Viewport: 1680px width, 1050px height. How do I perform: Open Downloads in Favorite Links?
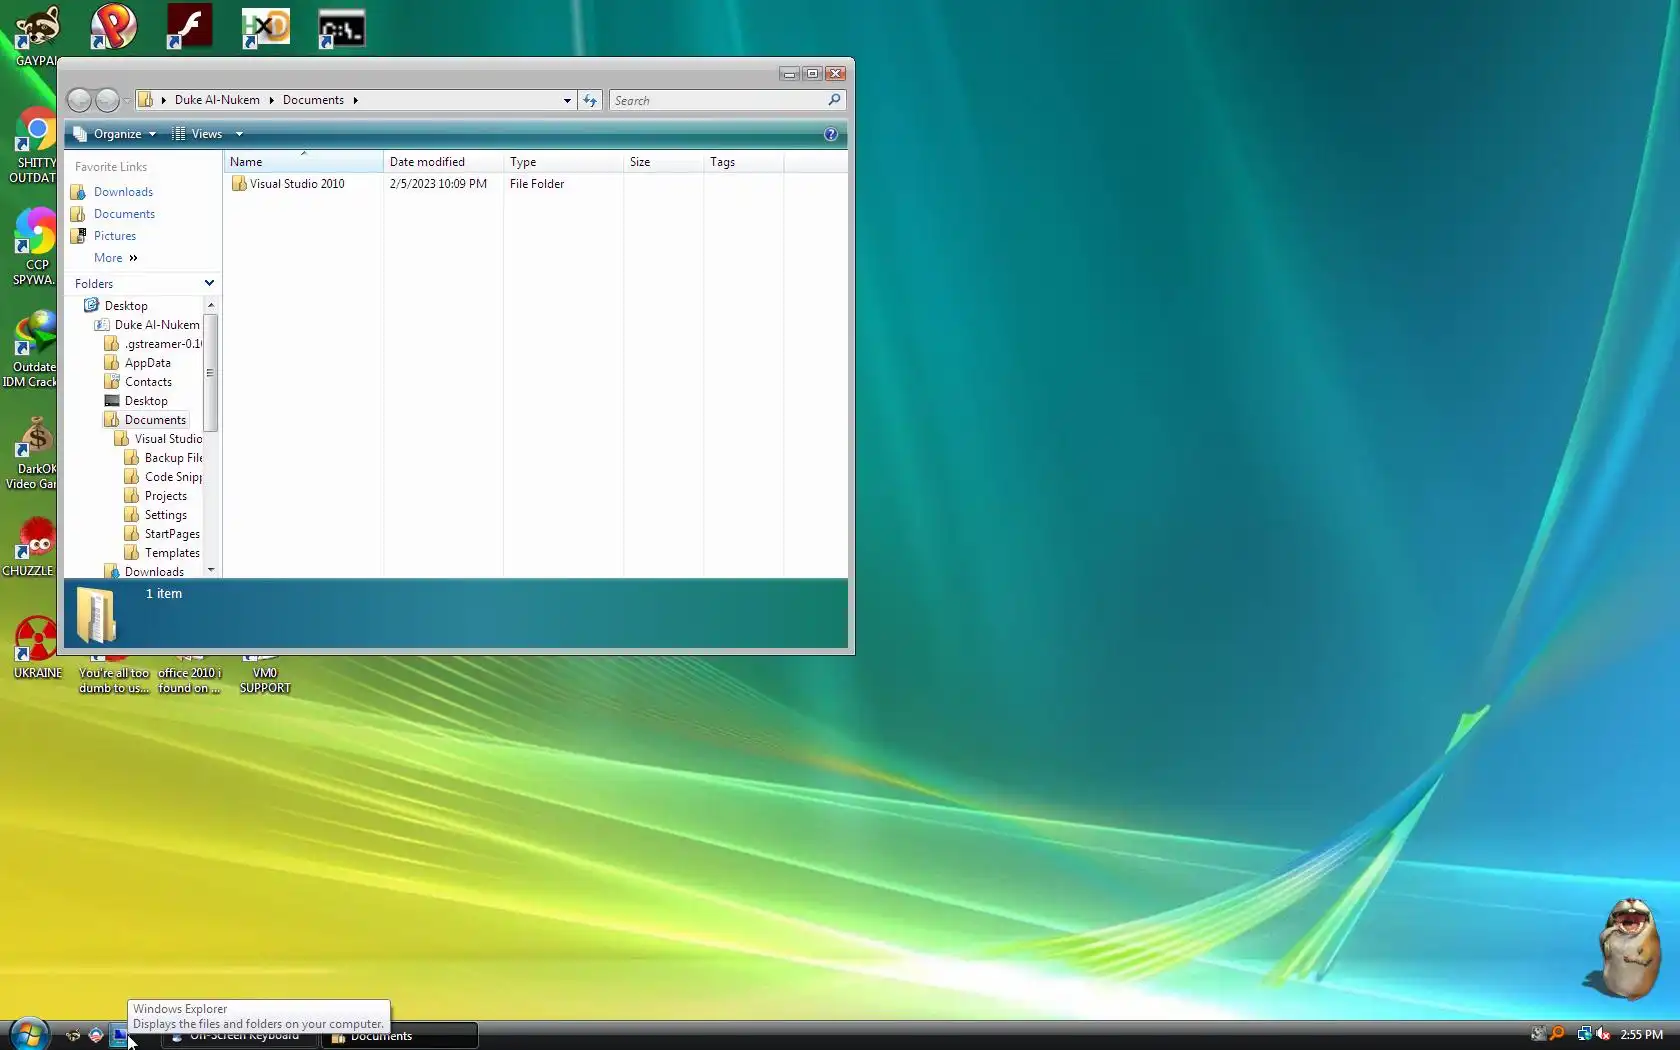tap(123, 192)
